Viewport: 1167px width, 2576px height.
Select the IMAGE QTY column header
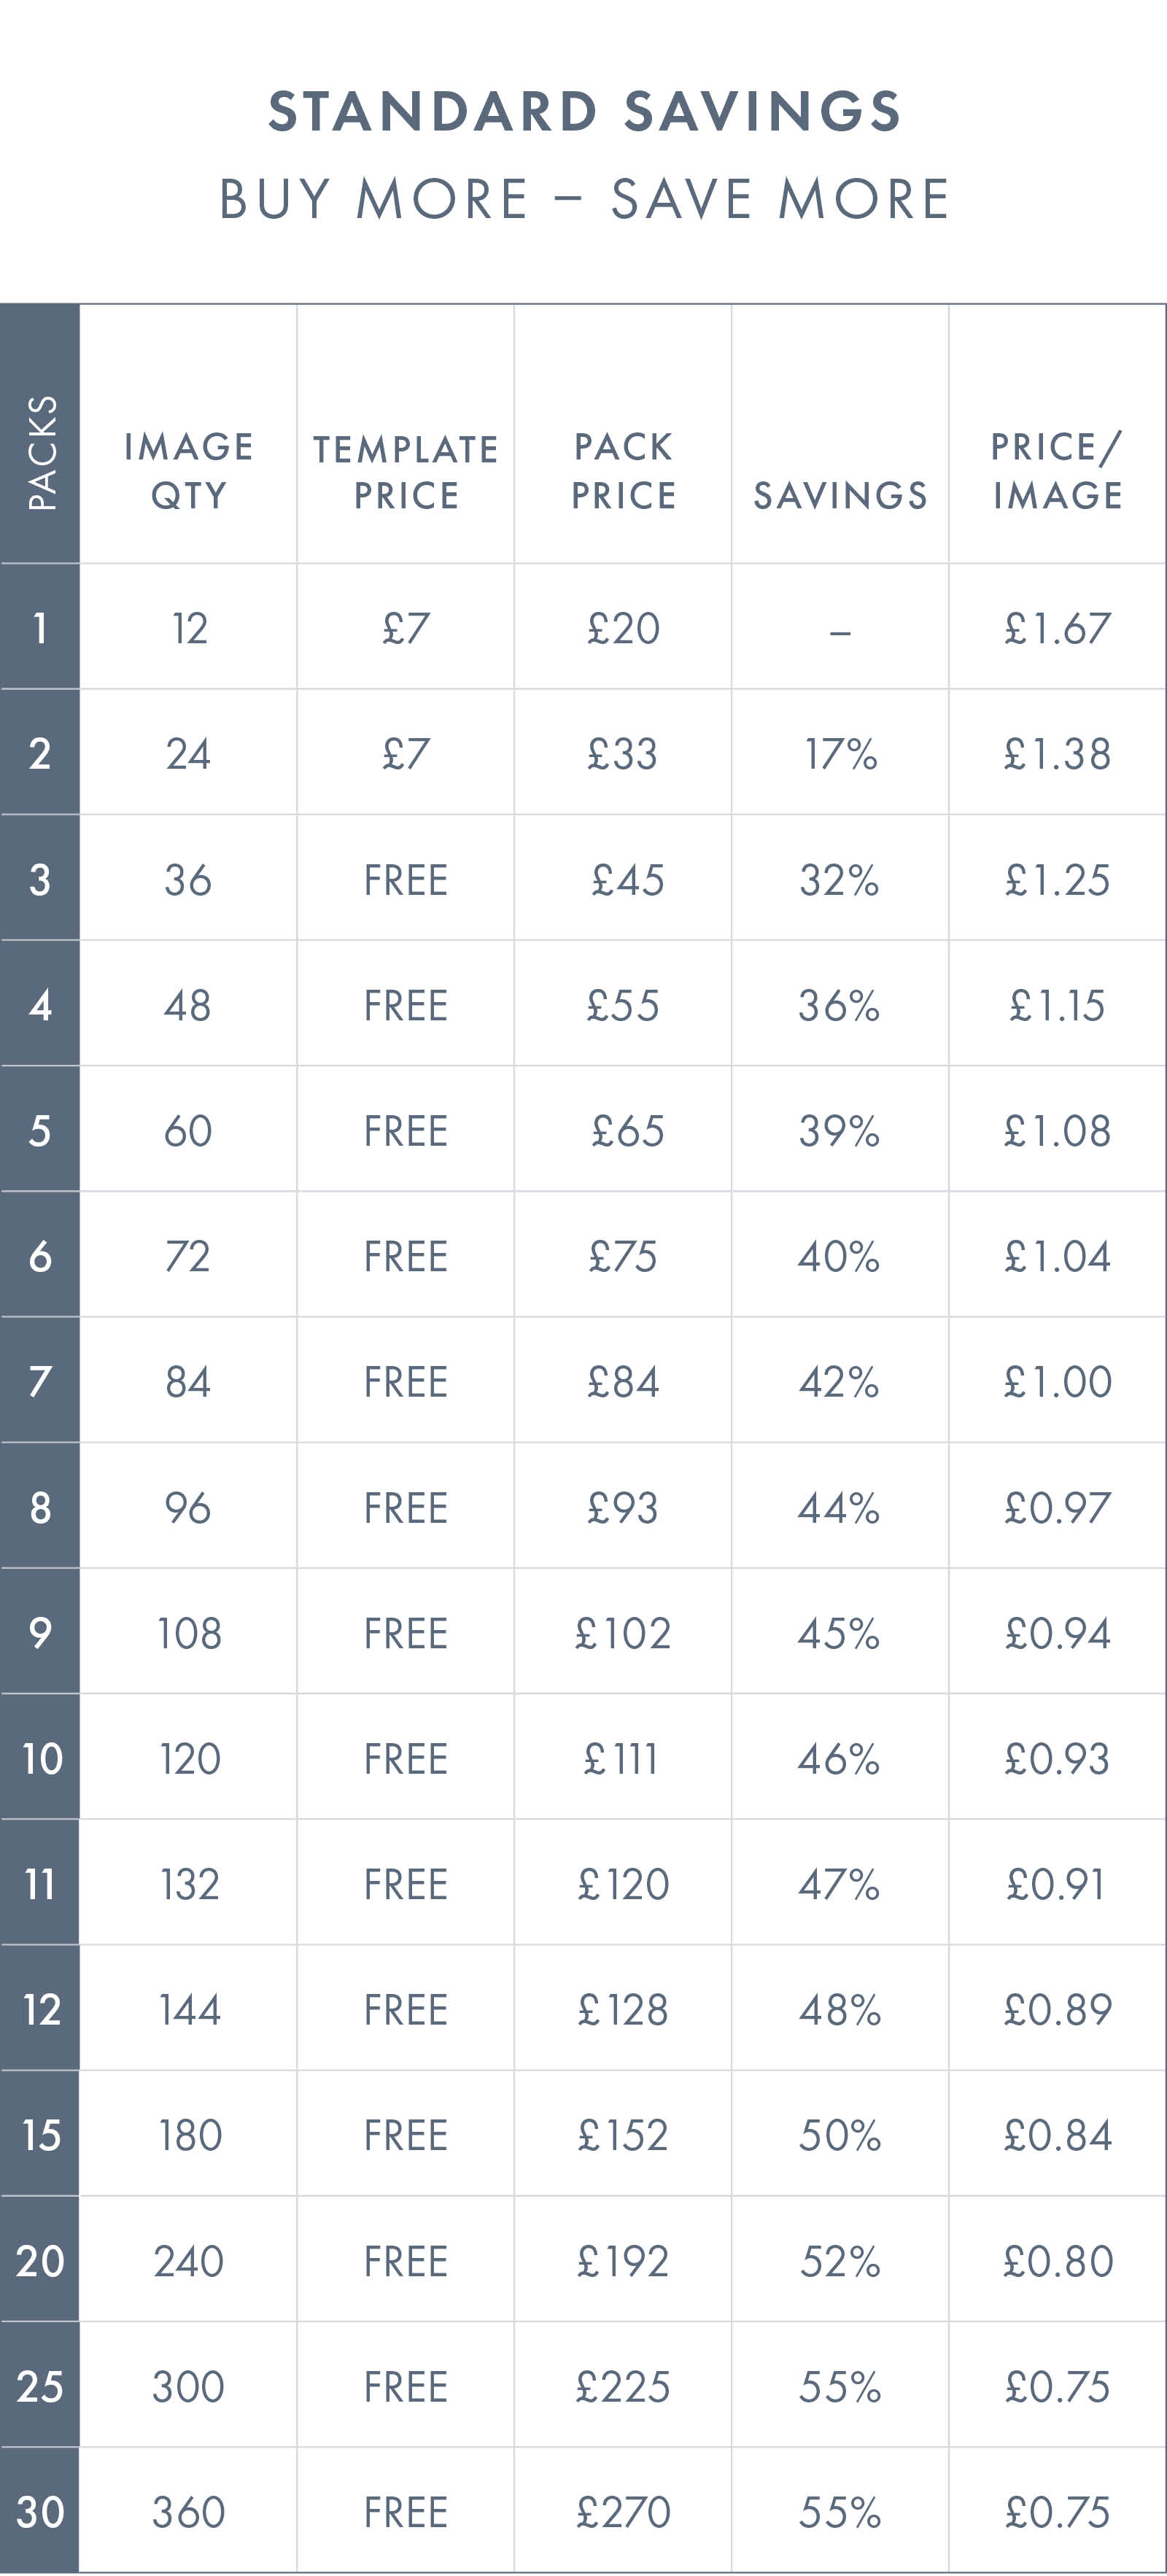click(x=188, y=470)
